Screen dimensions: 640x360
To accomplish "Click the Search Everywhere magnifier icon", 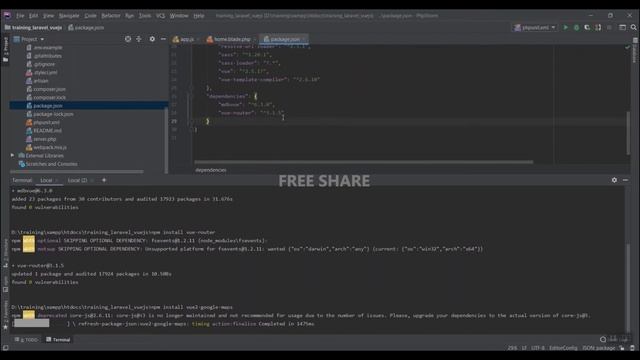I will [633, 27].
